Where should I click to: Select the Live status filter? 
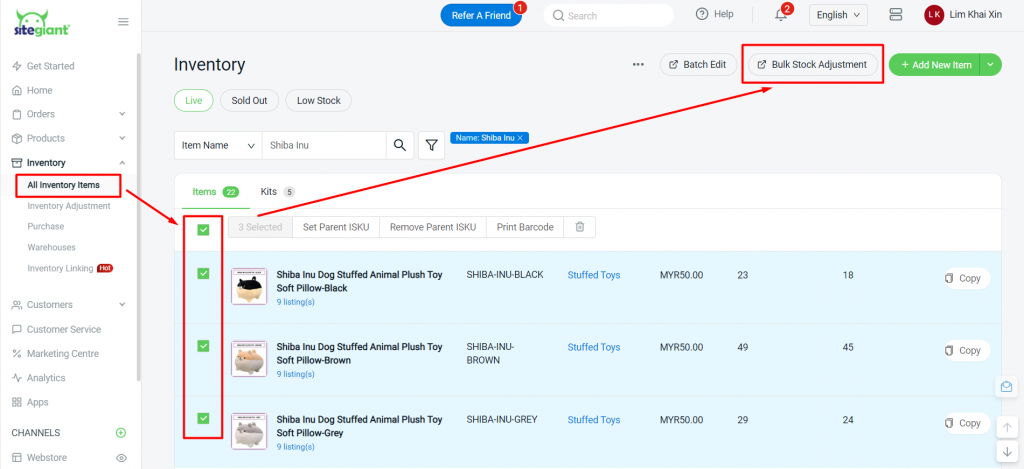click(193, 101)
